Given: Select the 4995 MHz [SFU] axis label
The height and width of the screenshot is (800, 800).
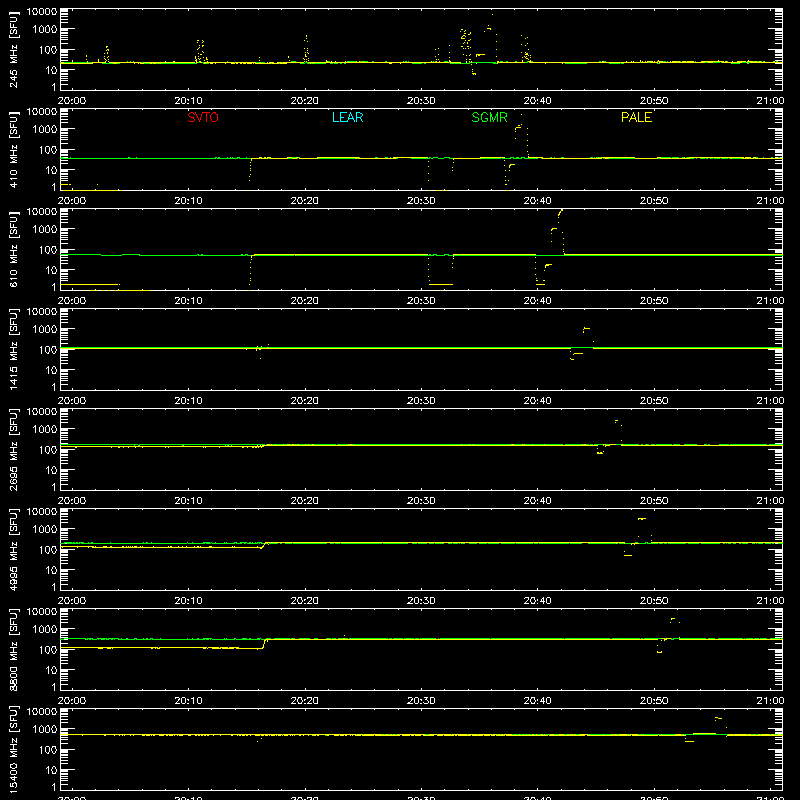Looking at the screenshot, I should [14, 550].
